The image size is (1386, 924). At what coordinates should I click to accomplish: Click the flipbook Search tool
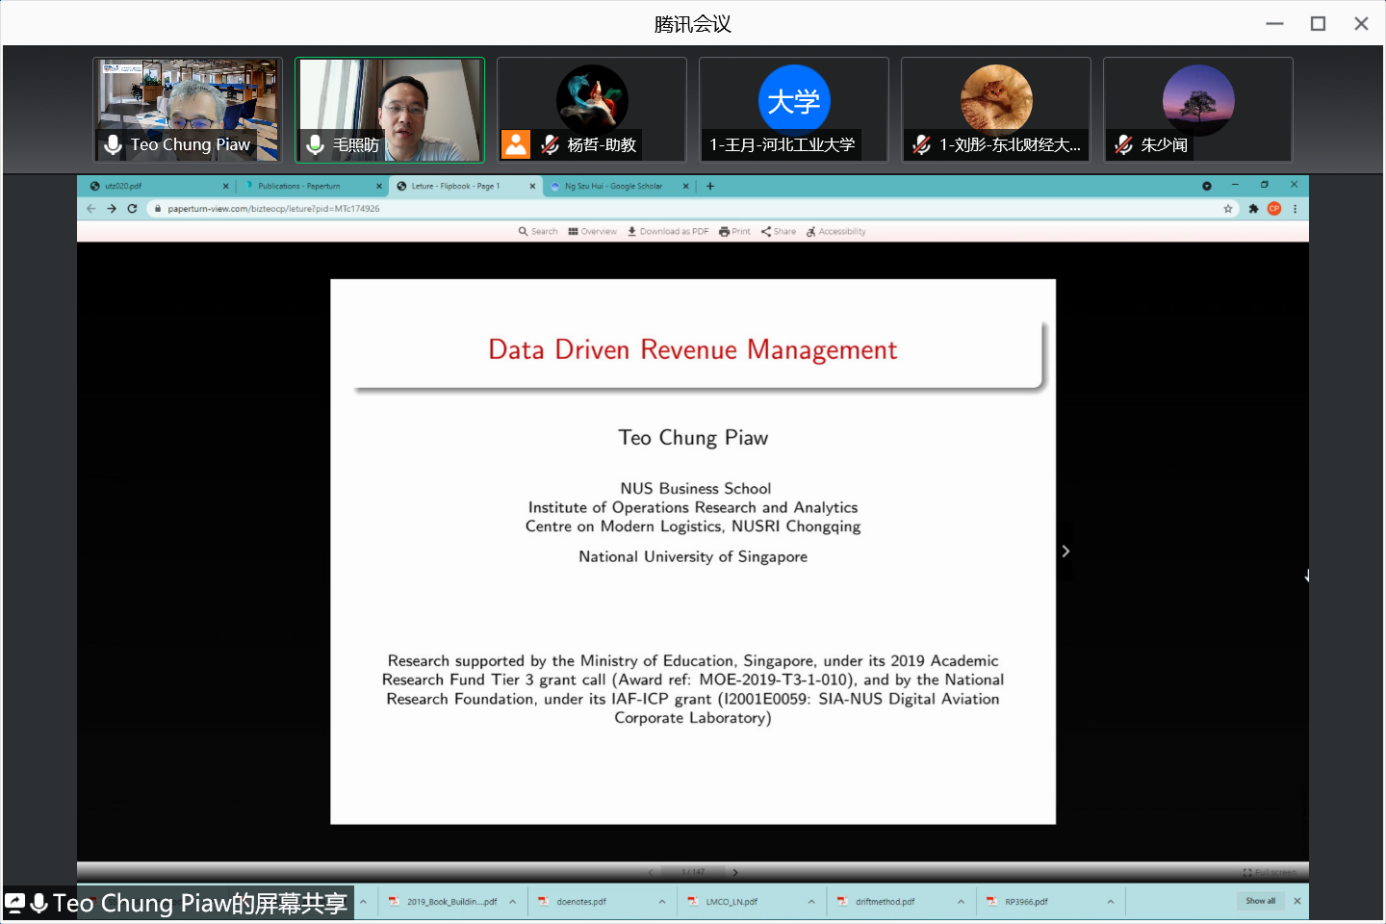[x=538, y=231]
